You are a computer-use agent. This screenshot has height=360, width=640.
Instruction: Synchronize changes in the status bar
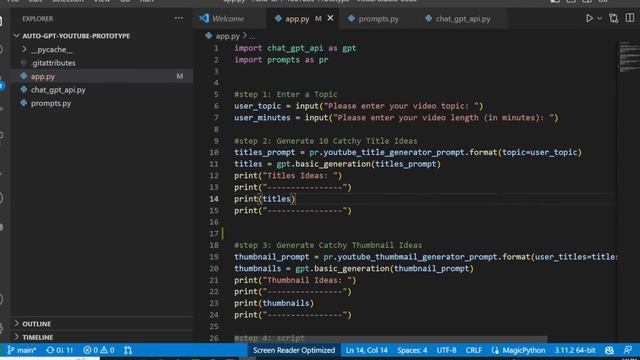60,350
